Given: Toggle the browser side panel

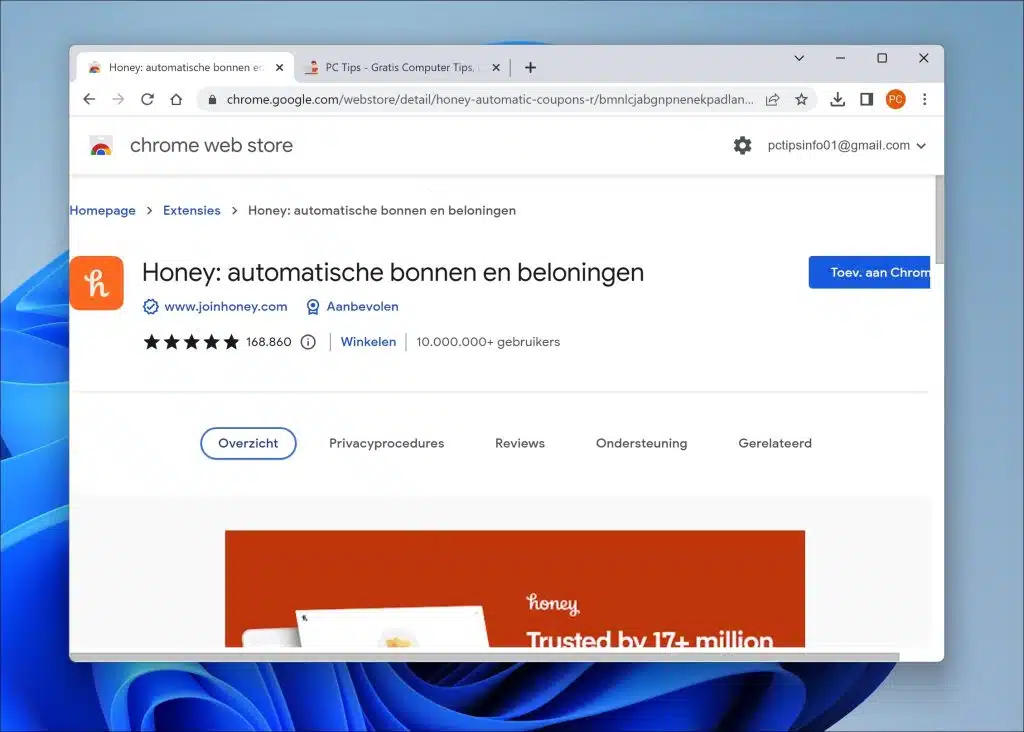Looking at the screenshot, I should pos(867,99).
